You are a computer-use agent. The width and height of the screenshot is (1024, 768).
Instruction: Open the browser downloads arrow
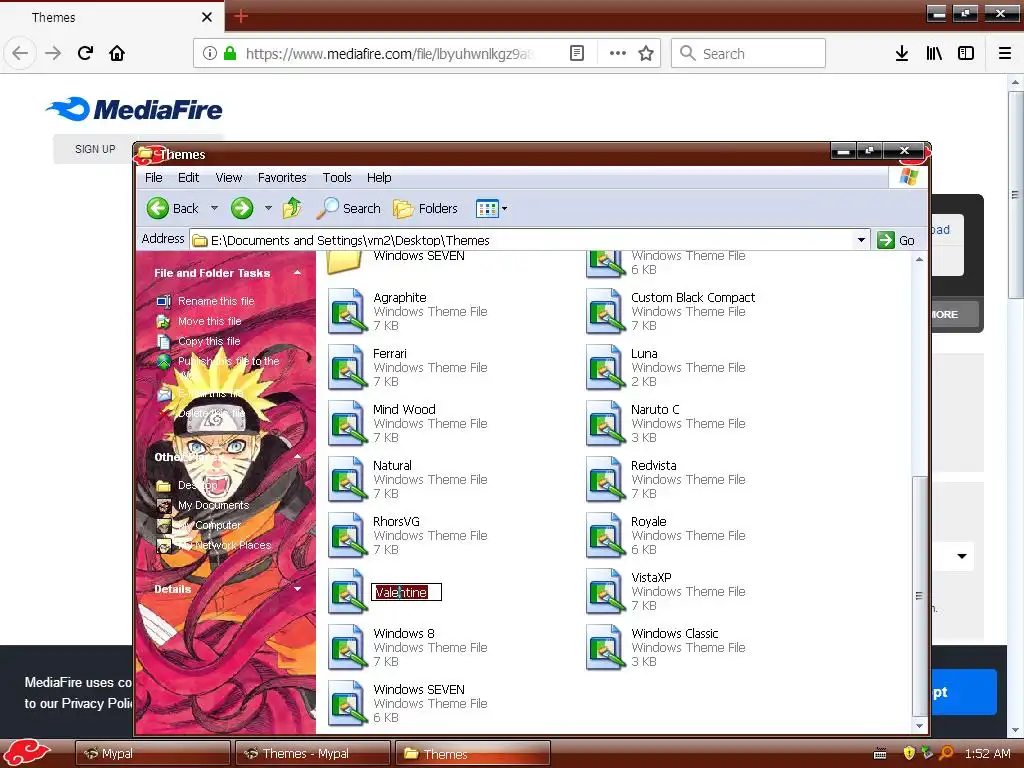point(902,54)
